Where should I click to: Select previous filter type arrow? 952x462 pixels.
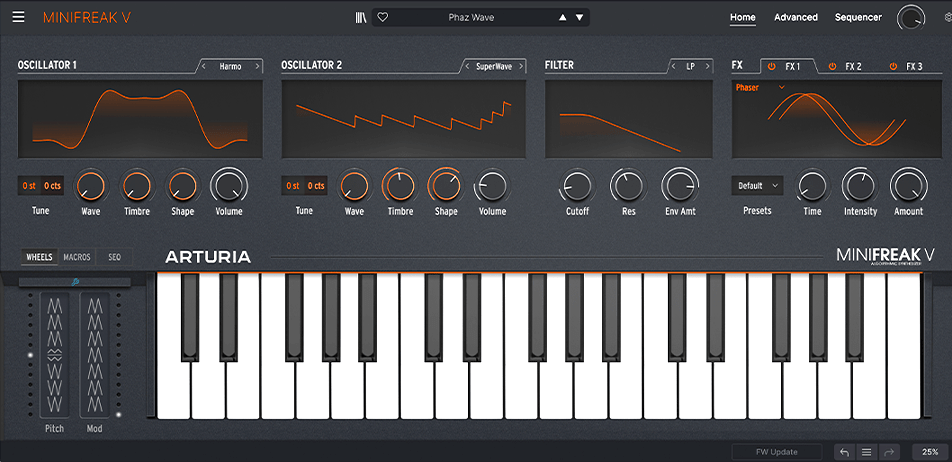[x=673, y=66]
